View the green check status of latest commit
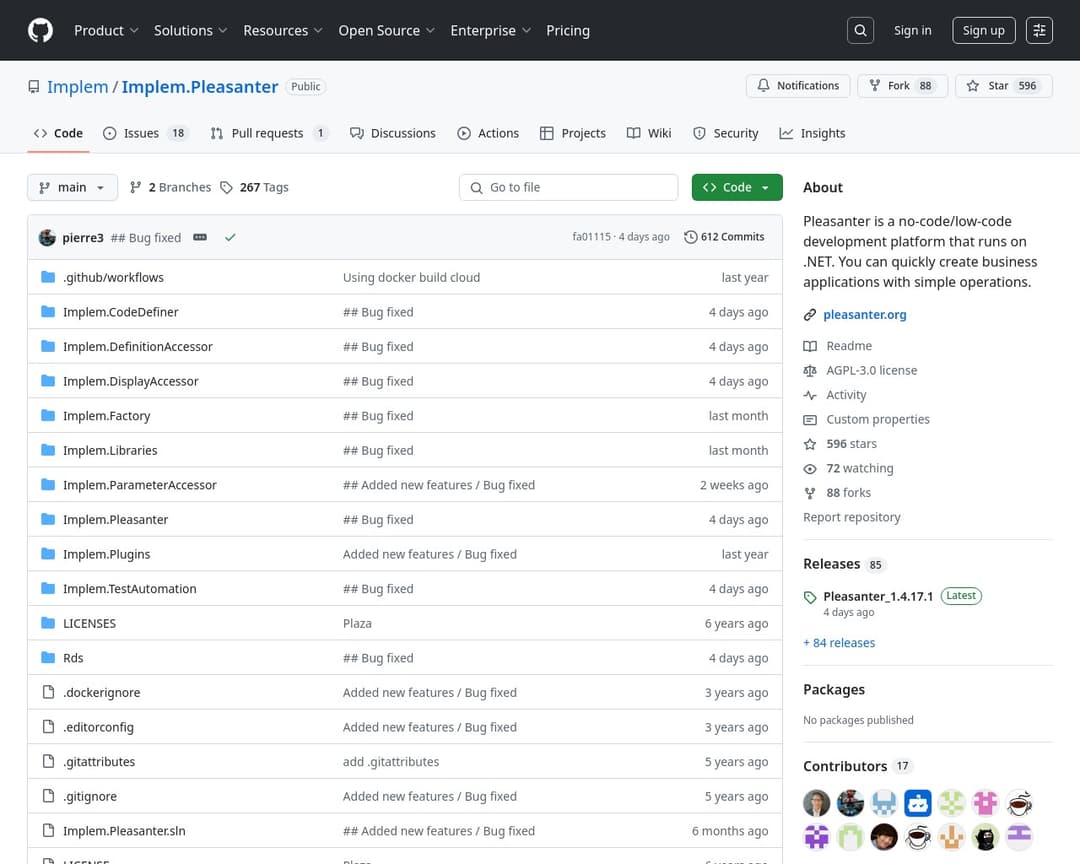Screen dimensions: 1080x864 pos(230,237)
